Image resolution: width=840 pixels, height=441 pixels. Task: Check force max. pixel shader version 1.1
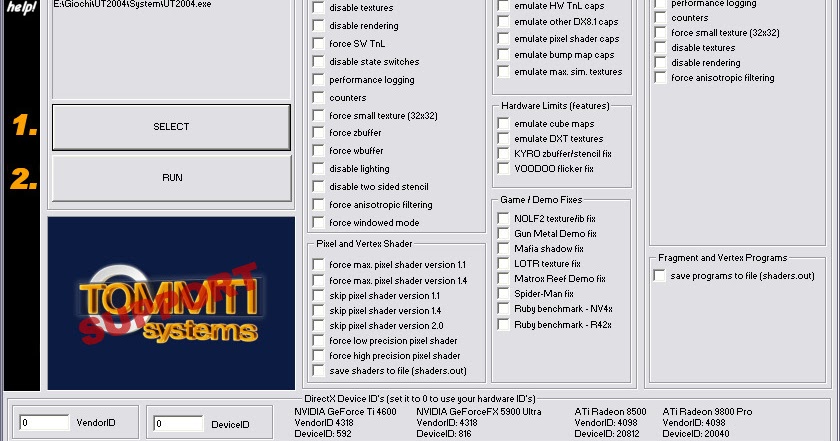coord(319,265)
